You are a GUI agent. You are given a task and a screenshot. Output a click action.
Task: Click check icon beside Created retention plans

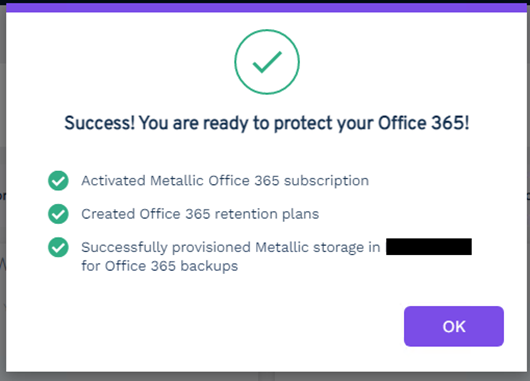[58, 214]
